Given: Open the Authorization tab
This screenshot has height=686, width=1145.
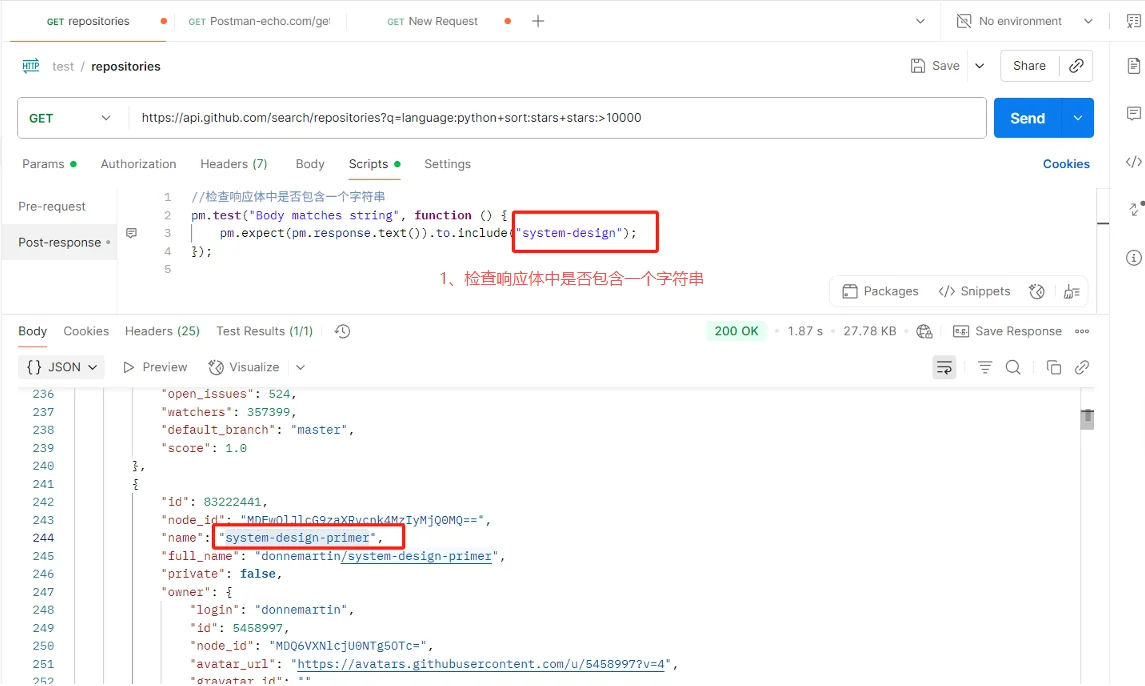Looking at the screenshot, I should [138, 164].
